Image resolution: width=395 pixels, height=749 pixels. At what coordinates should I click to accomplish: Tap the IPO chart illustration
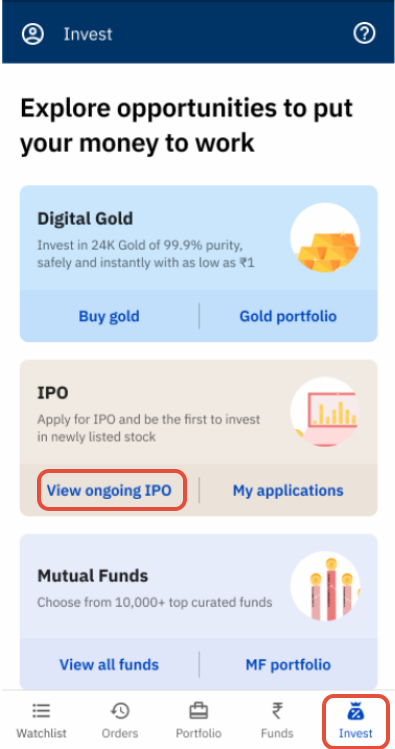click(325, 412)
